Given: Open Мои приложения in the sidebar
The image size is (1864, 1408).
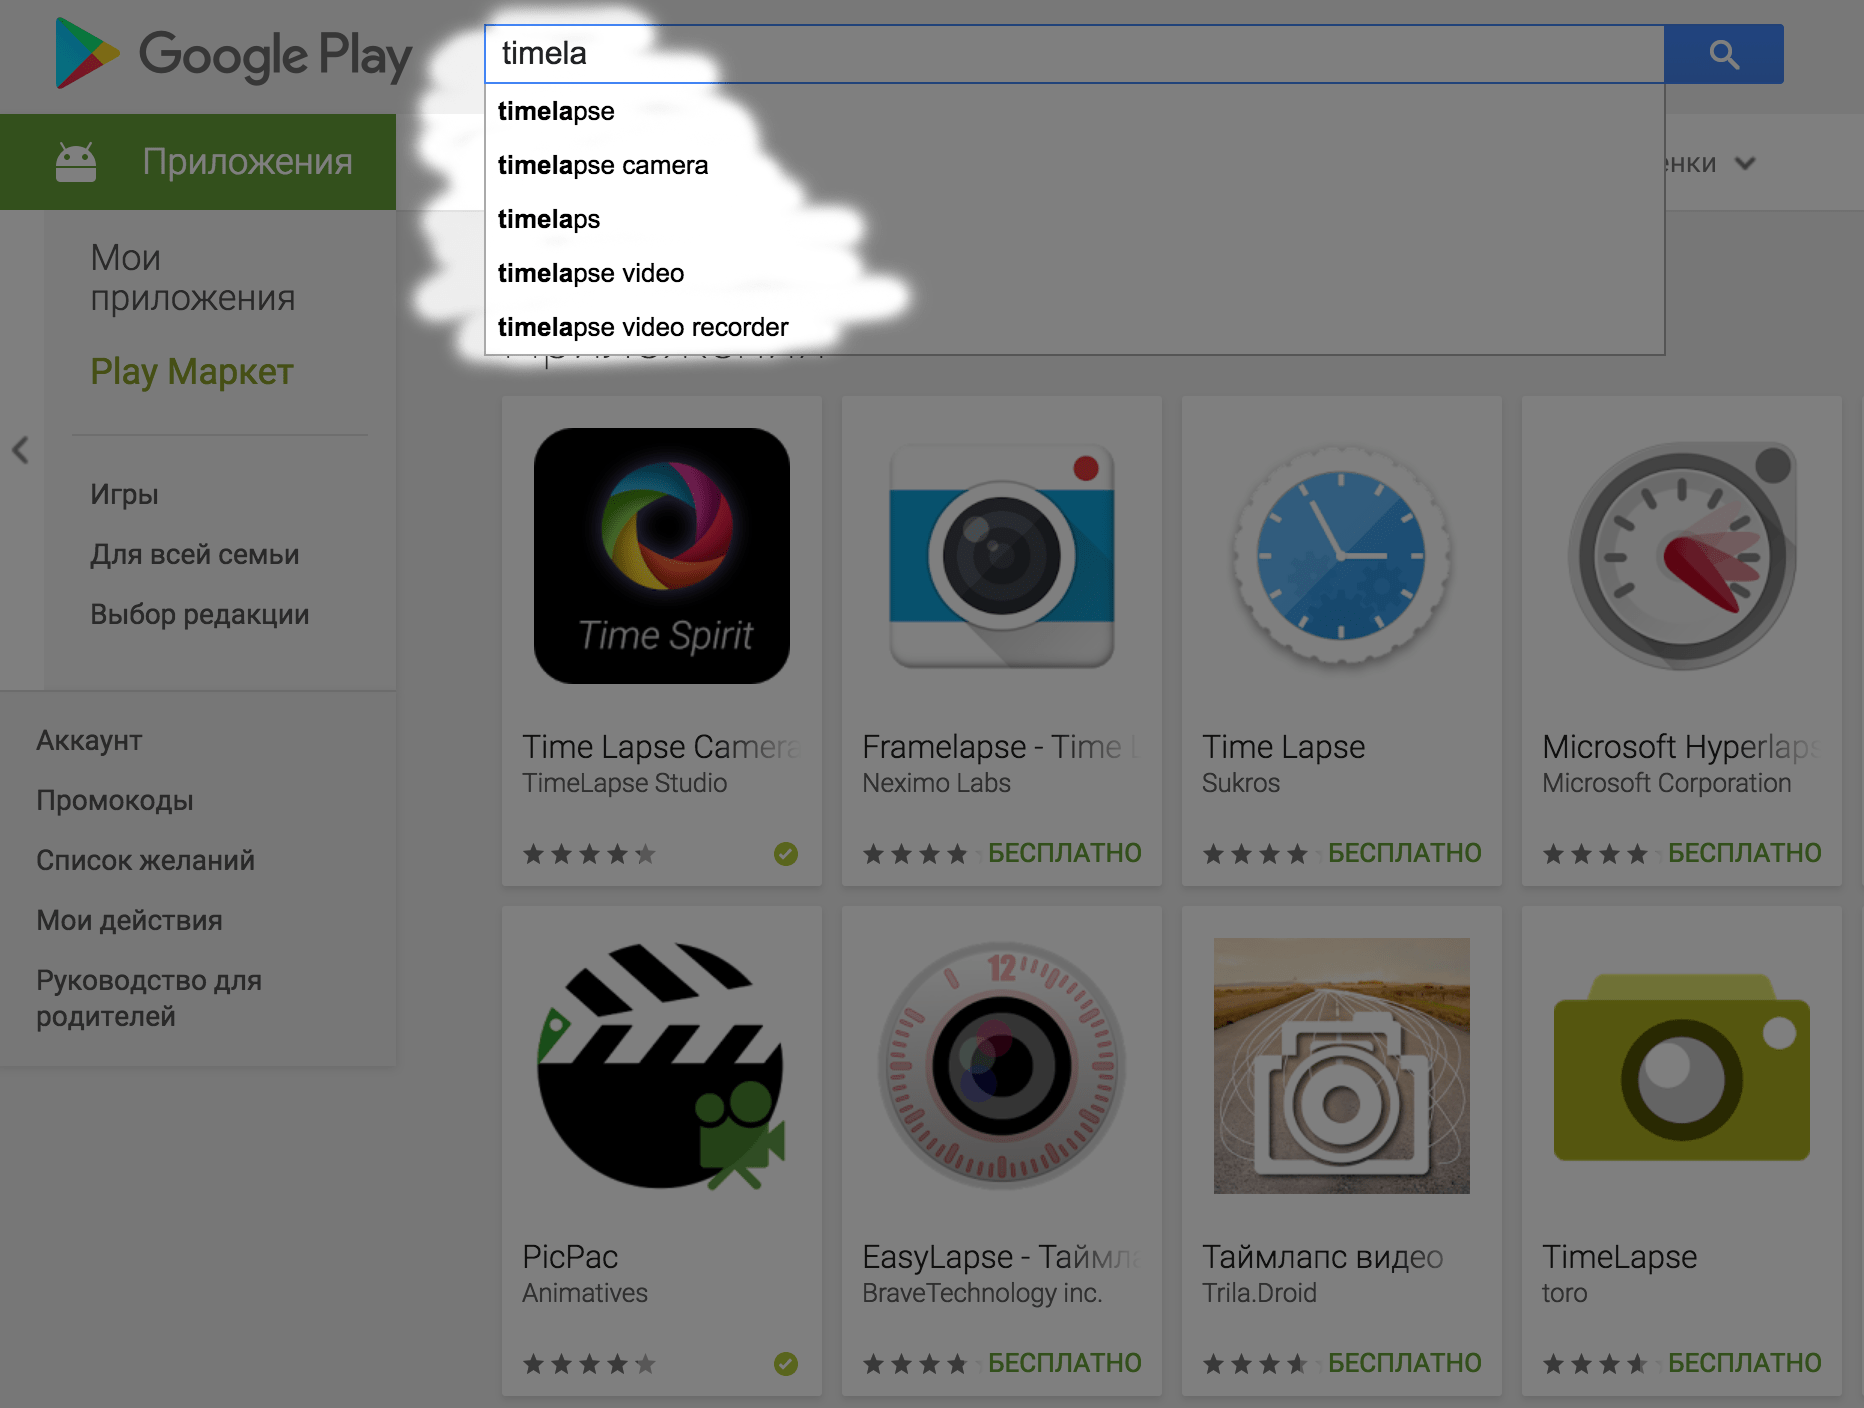Looking at the screenshot, I should coord(192,278).
